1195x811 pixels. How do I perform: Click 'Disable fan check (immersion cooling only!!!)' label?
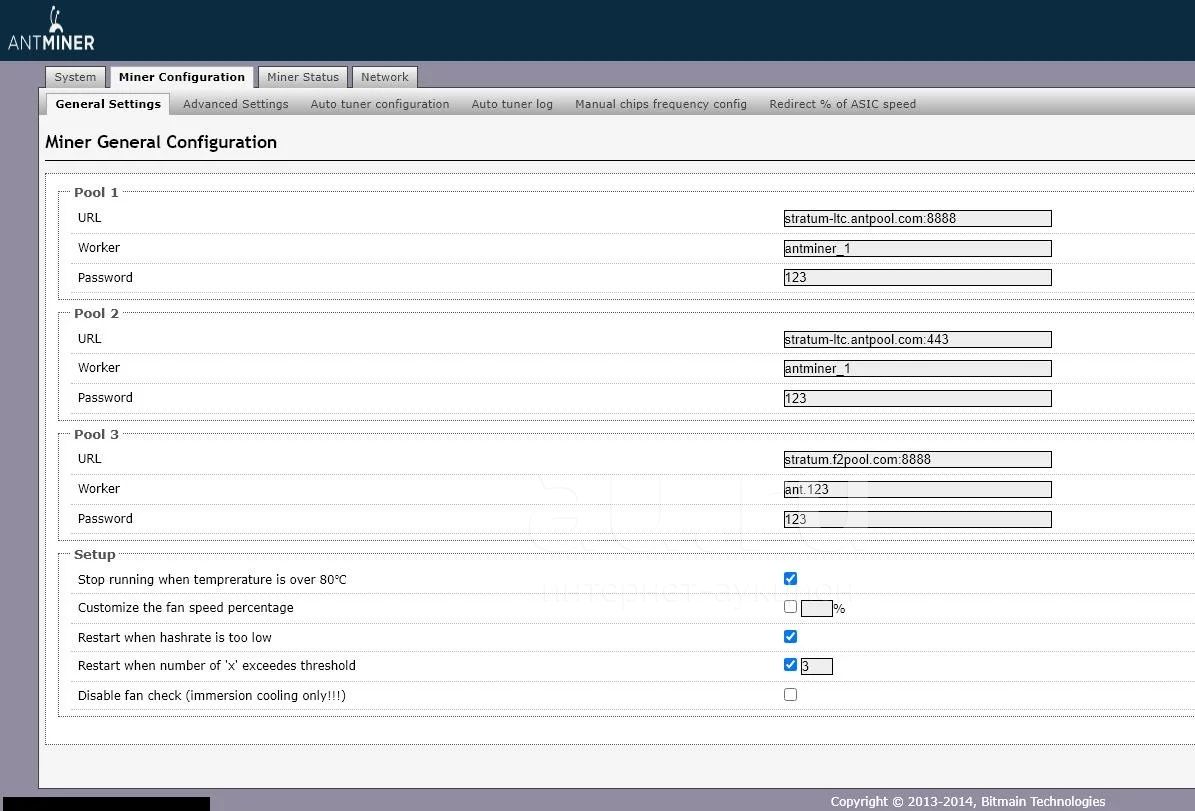[x=212, y=696]
